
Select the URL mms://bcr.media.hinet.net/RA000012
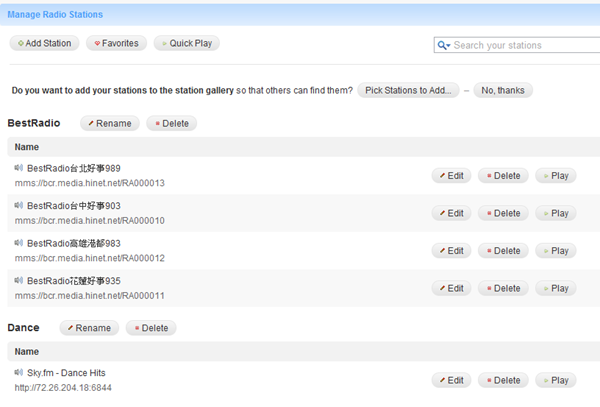click(90, 258)
